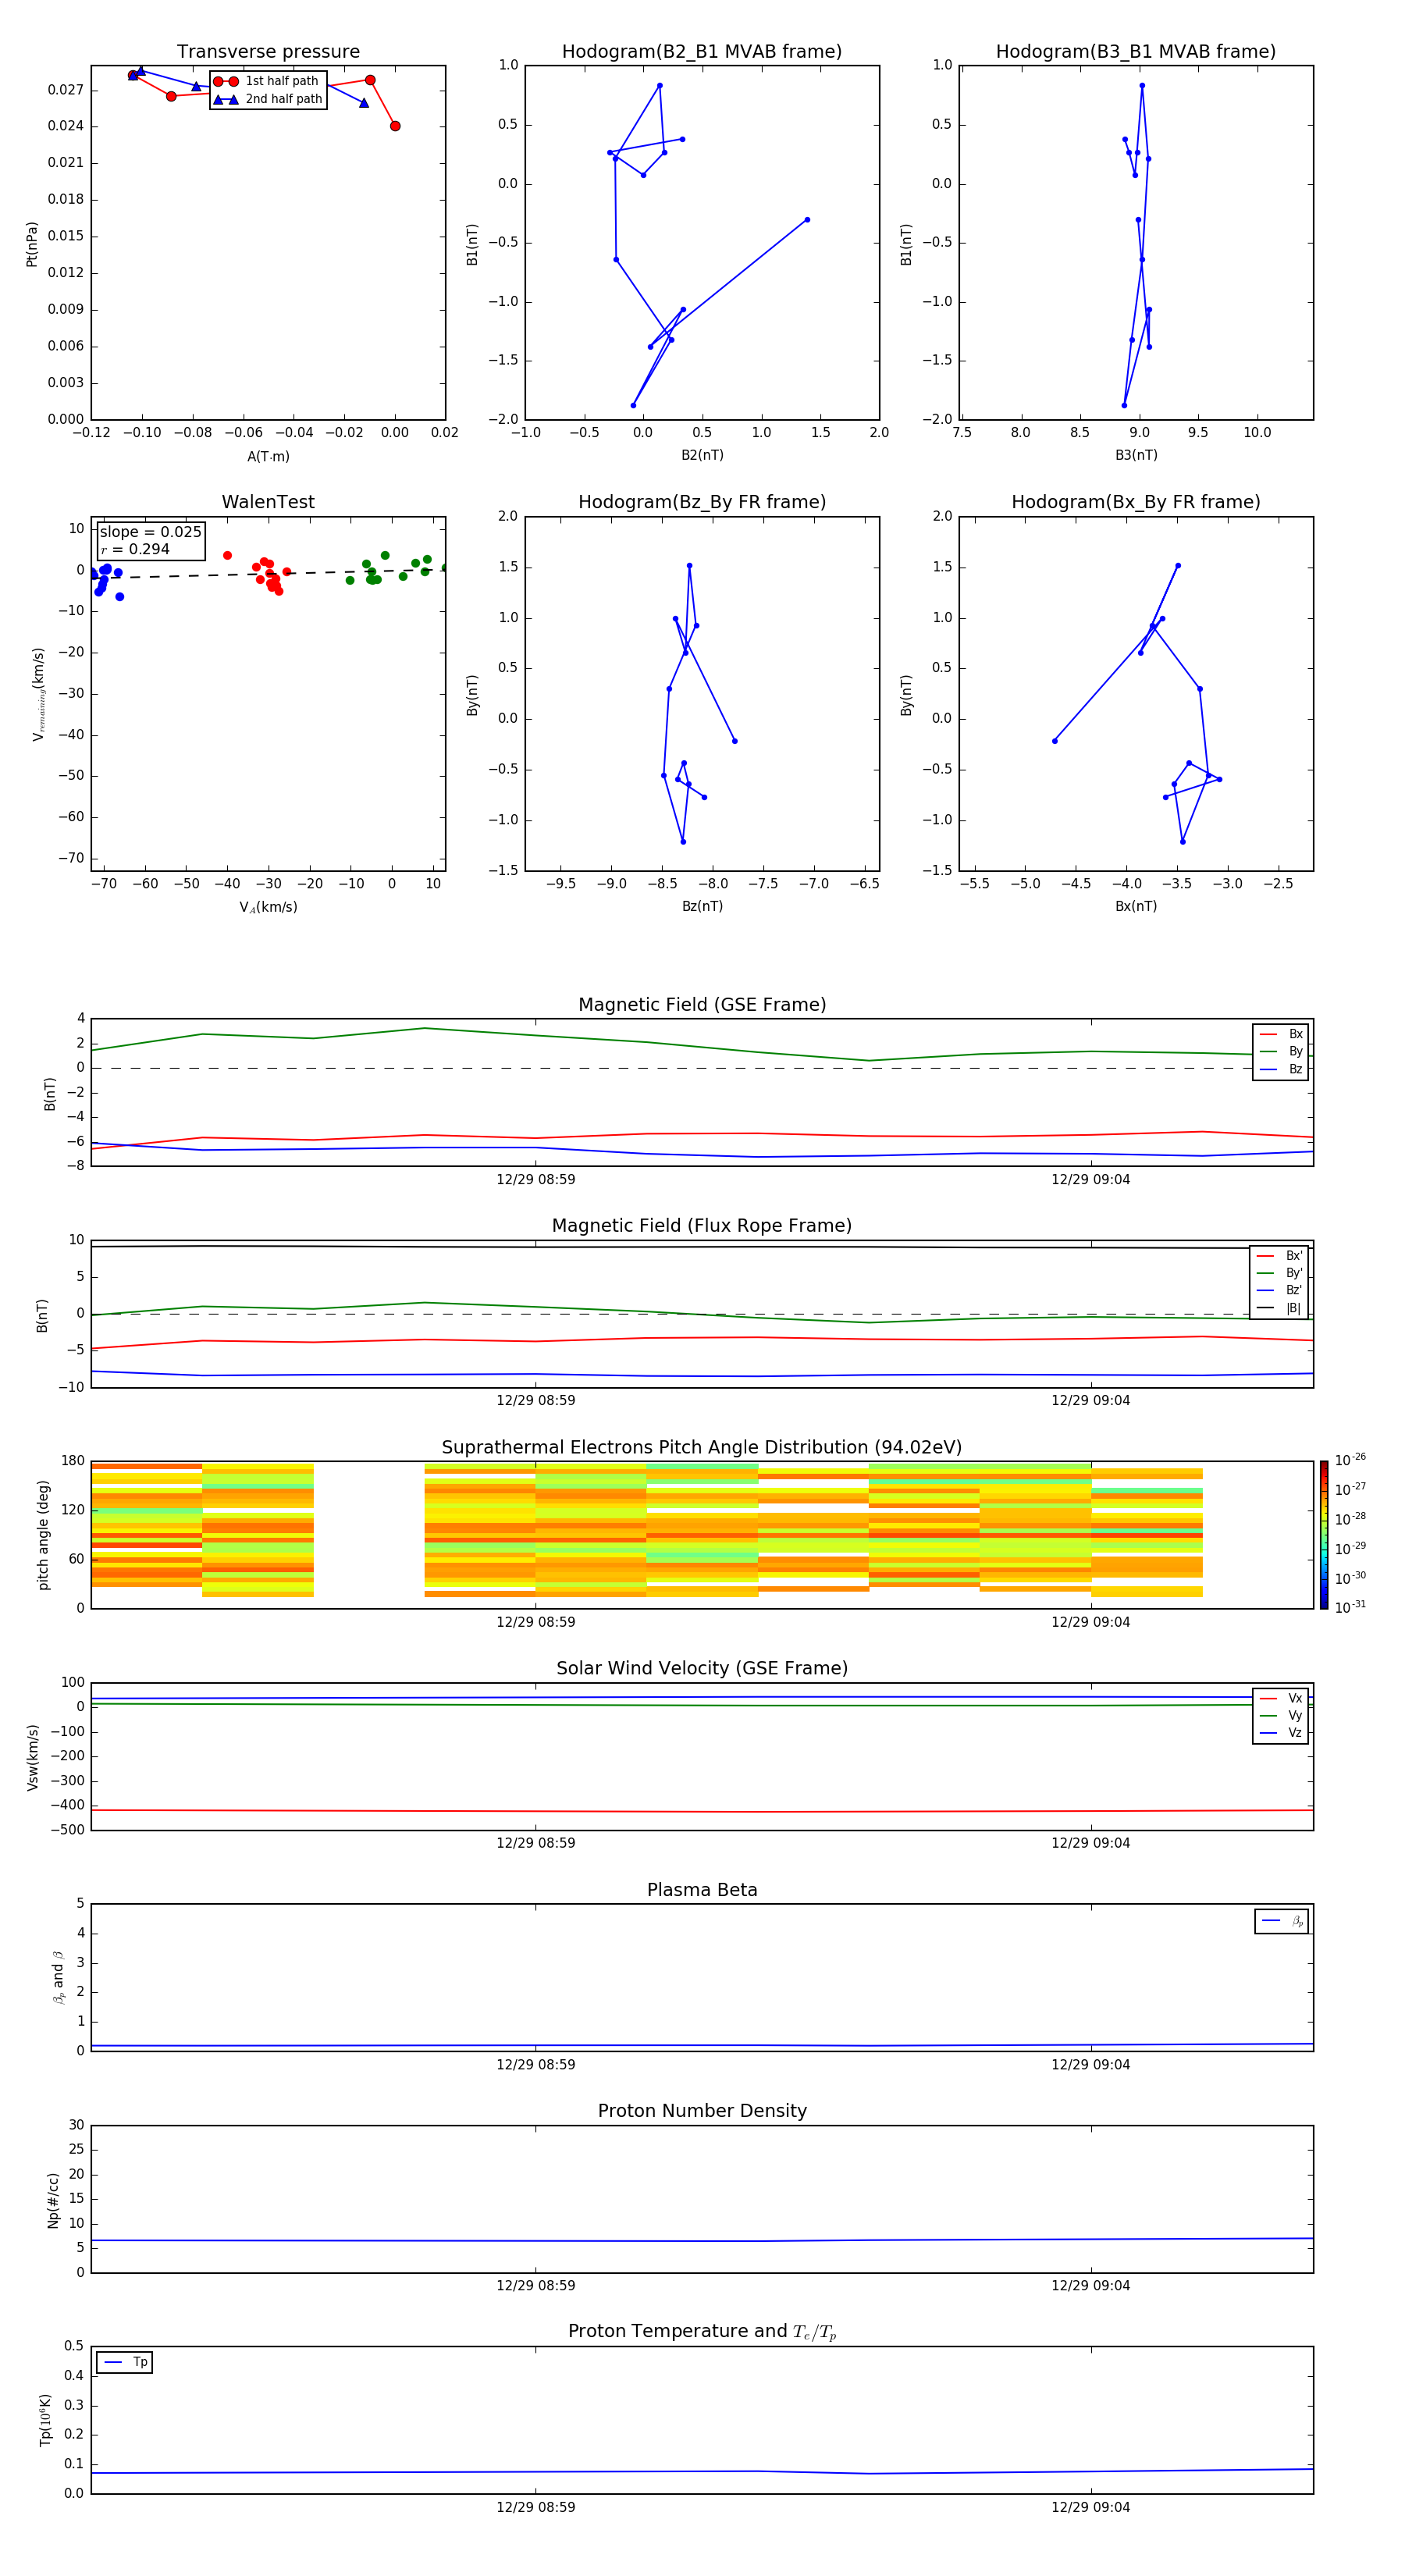The image size is (1405, 2576).
Task: Click the 'Np(#/cc)' y-axis label
Action: (x=53, y=2200)
